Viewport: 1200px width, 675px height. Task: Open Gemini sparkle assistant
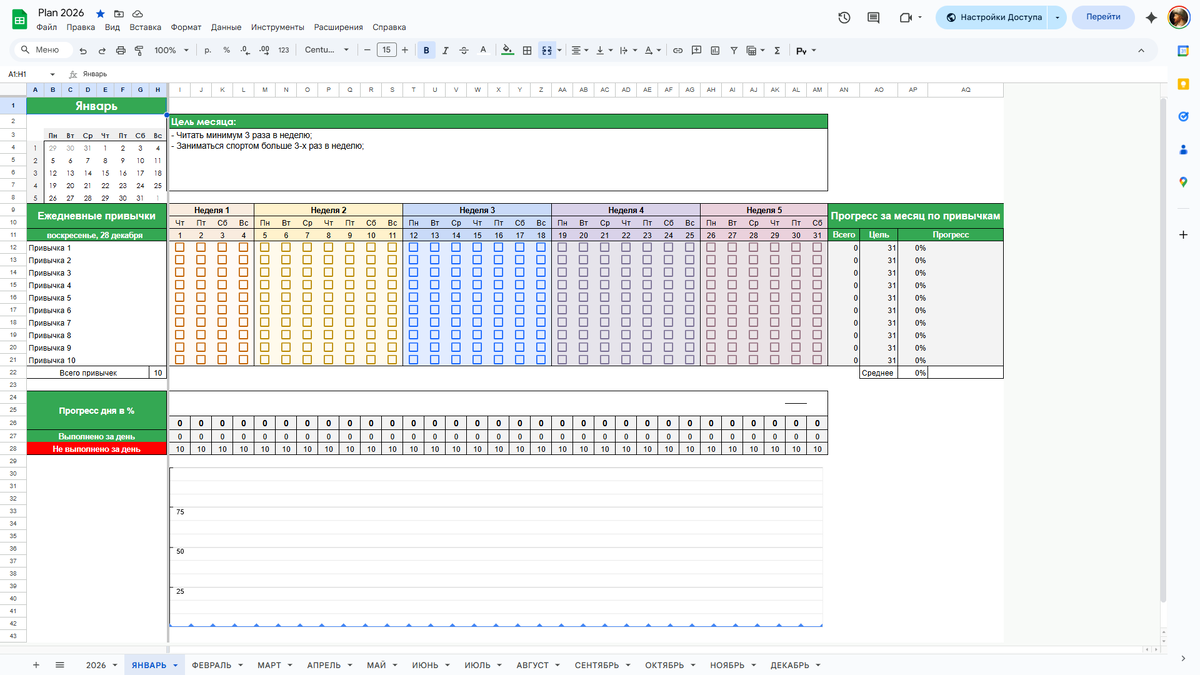pyautogui.click(x=1151, y=17)
